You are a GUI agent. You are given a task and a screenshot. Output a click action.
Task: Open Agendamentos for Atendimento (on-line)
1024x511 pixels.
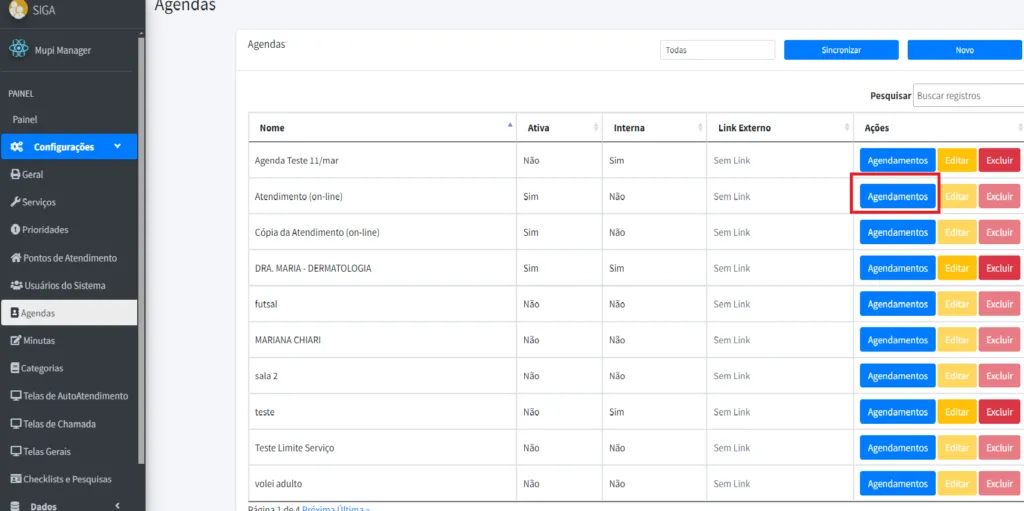point(897,197)
